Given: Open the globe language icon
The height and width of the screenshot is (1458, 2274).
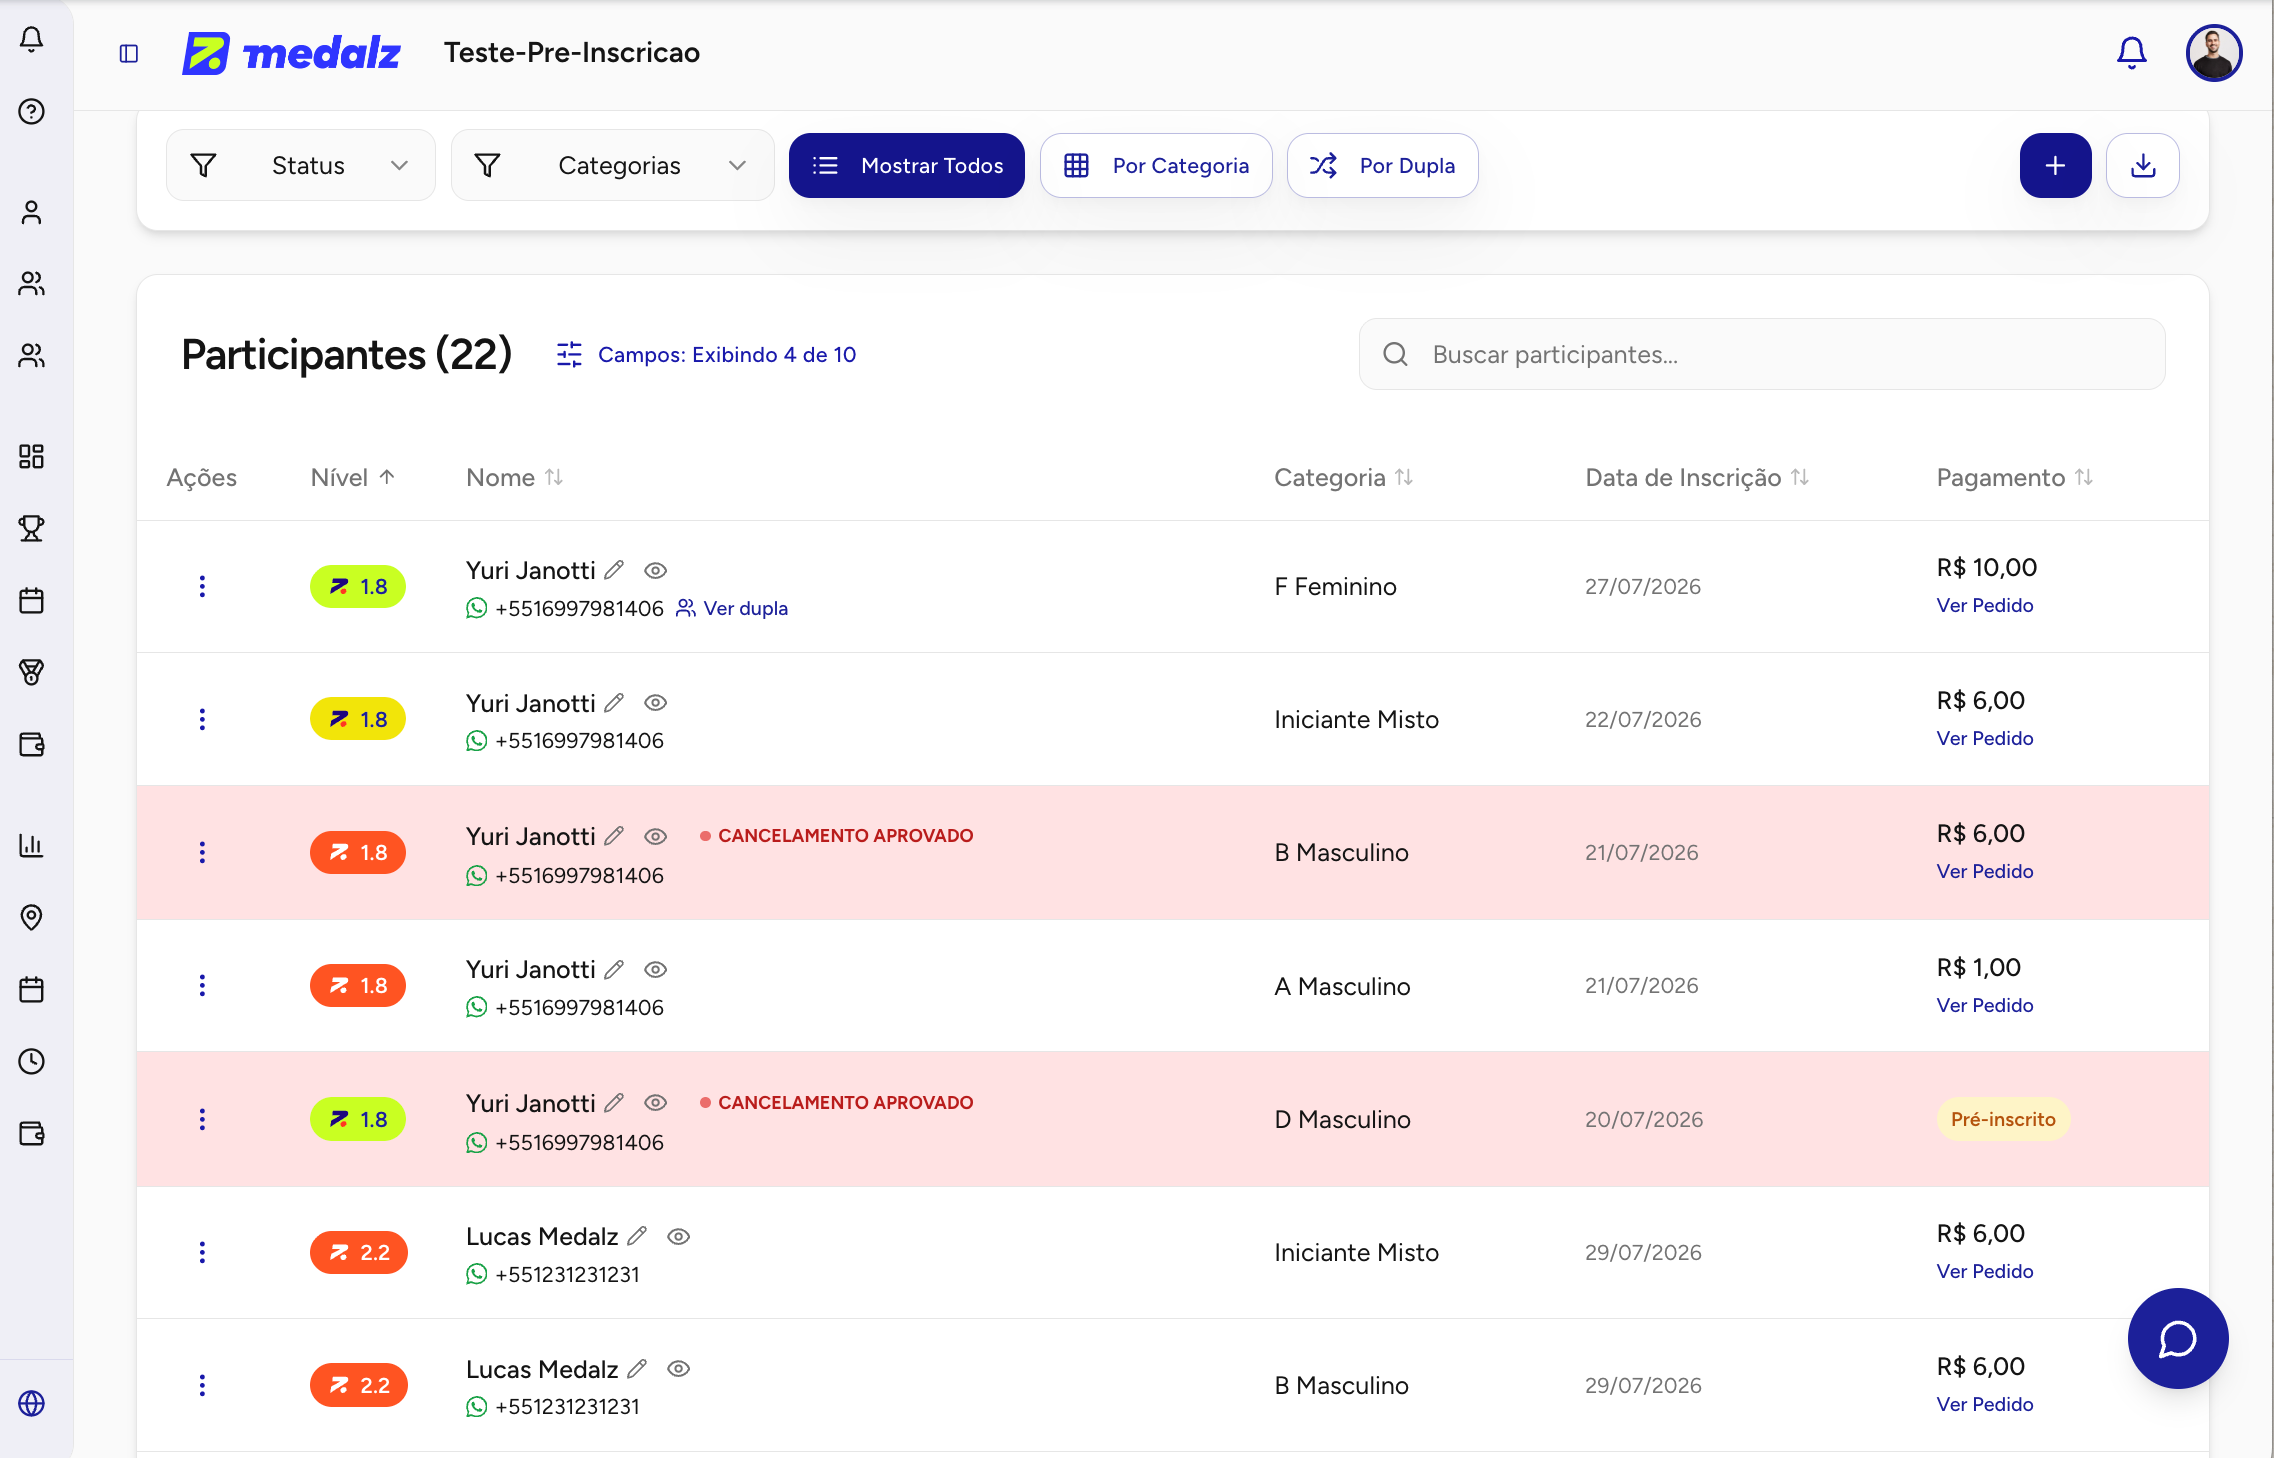Looking at the screenshot, I should [32, 1403].
